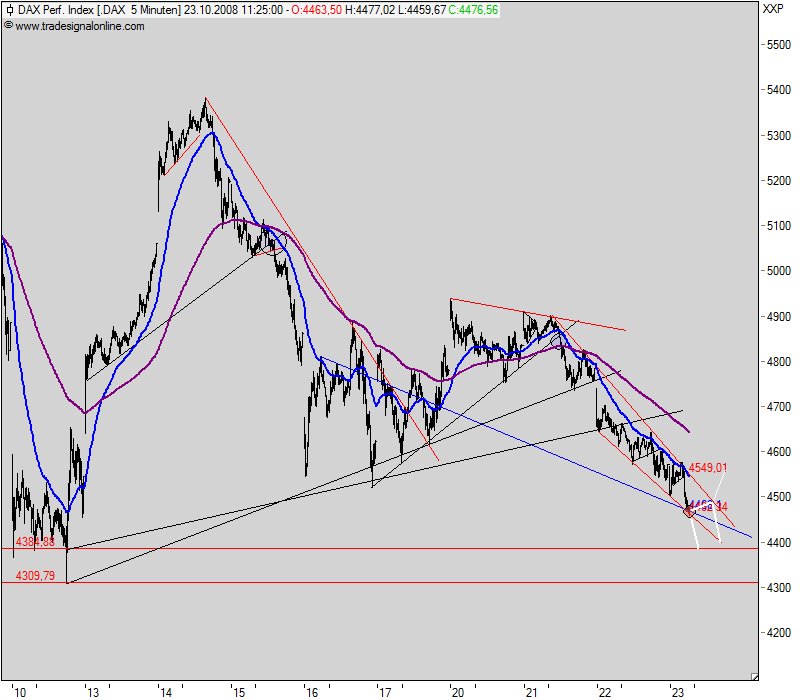Click the 4900 price axis label
Screen dimensions: 800x700
click(779, 317)
